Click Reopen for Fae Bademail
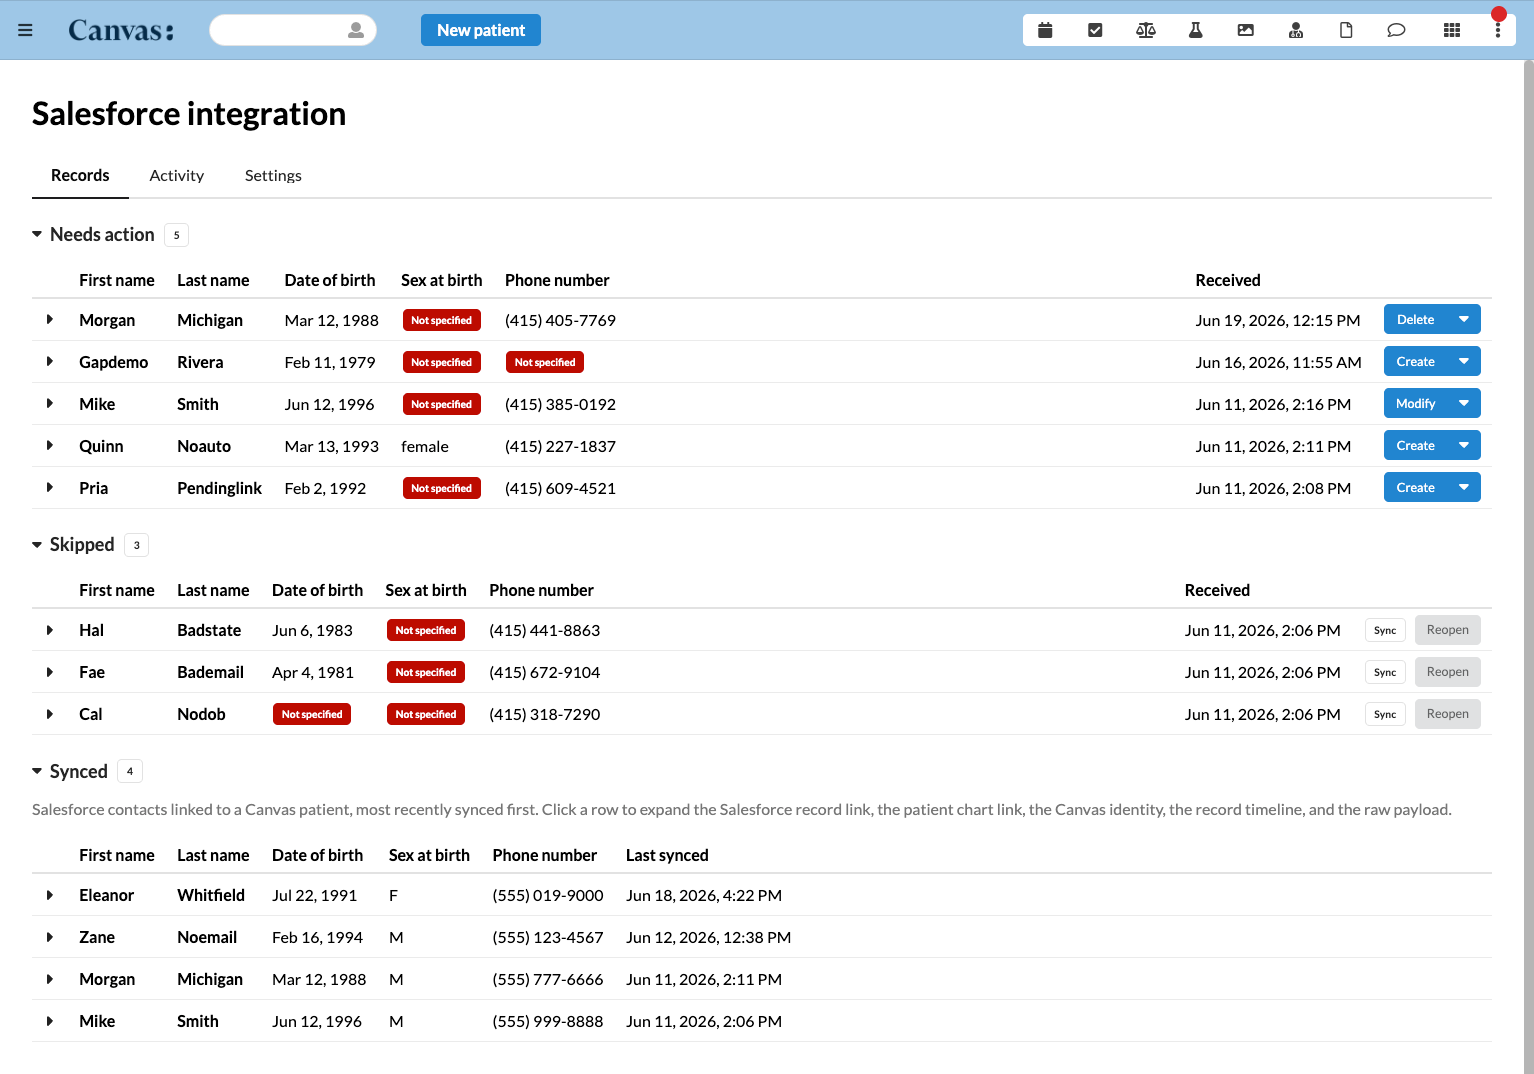1534x1074 pixels. pyautogui.click(x=1447, y=672)
